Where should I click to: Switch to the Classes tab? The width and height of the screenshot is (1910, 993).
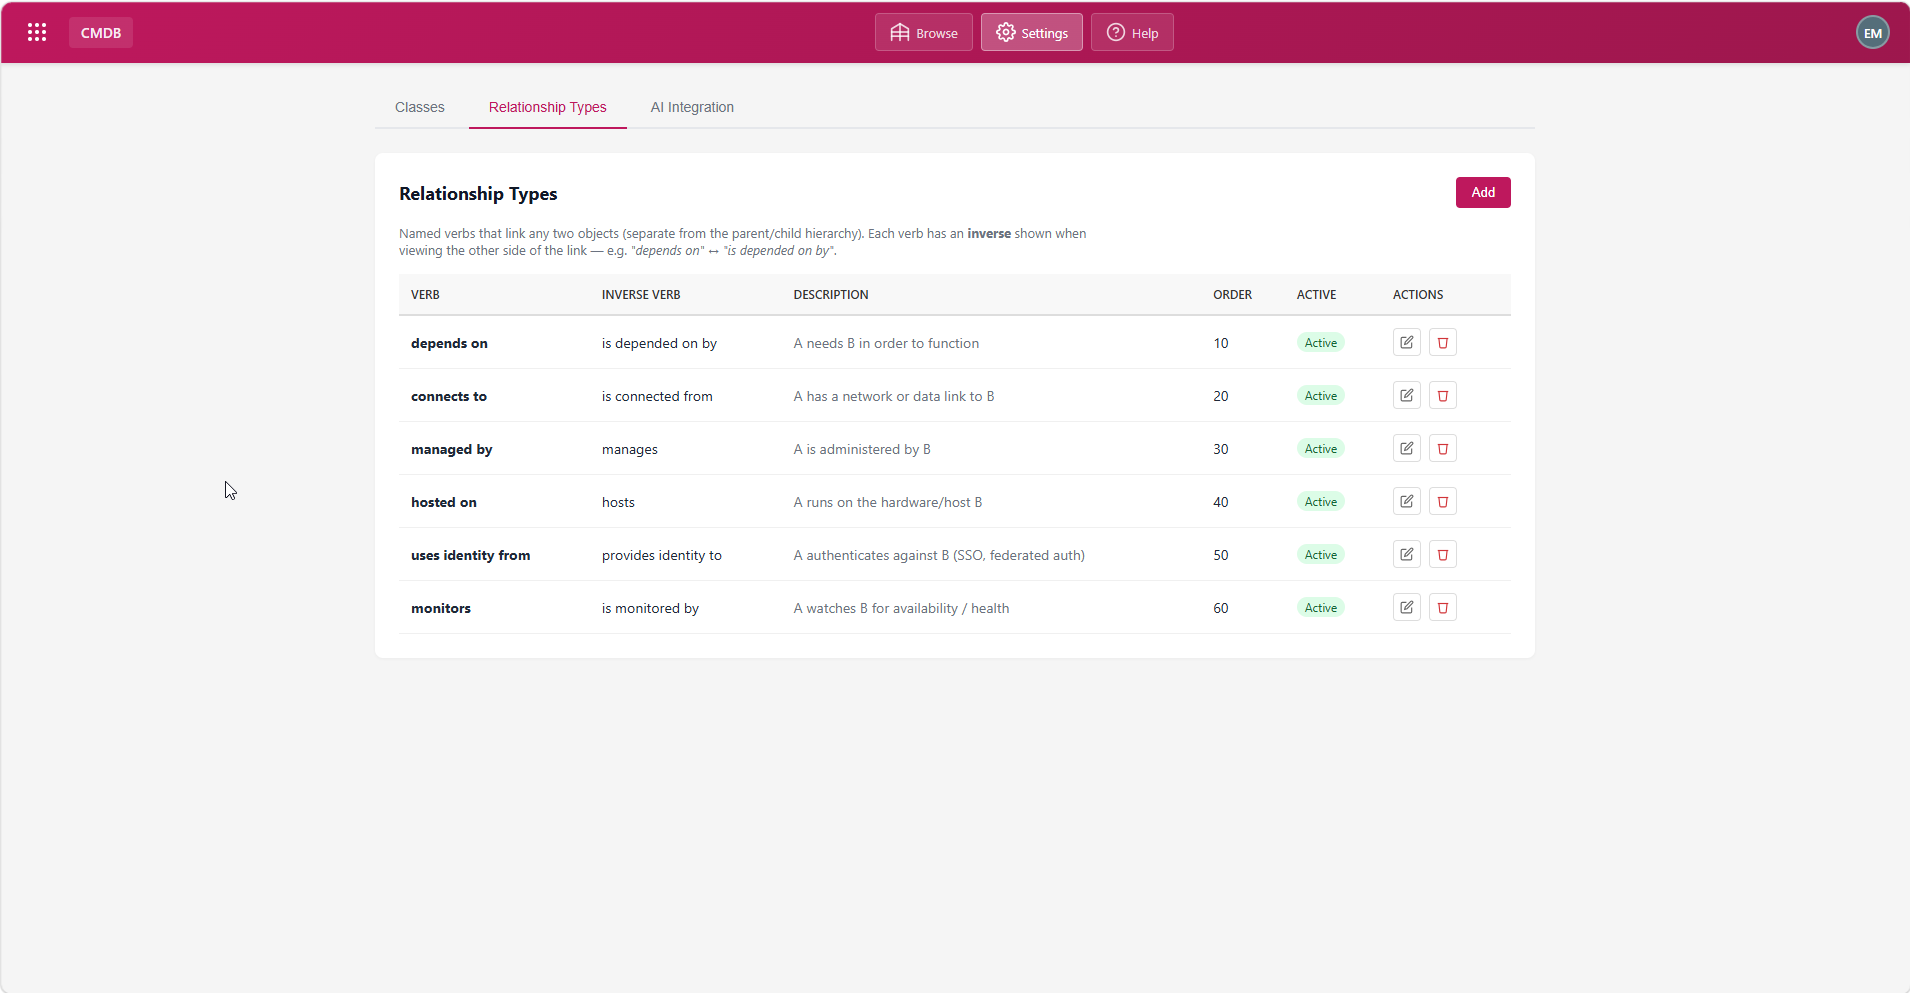(419, 107)
